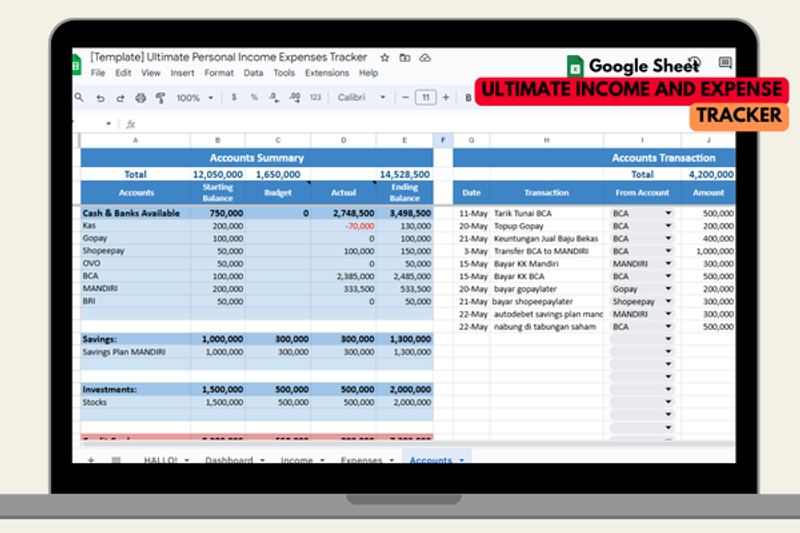Open BCA dropdown for nabung di tabungan saham
800x533 pixels.
coord(668,326)
